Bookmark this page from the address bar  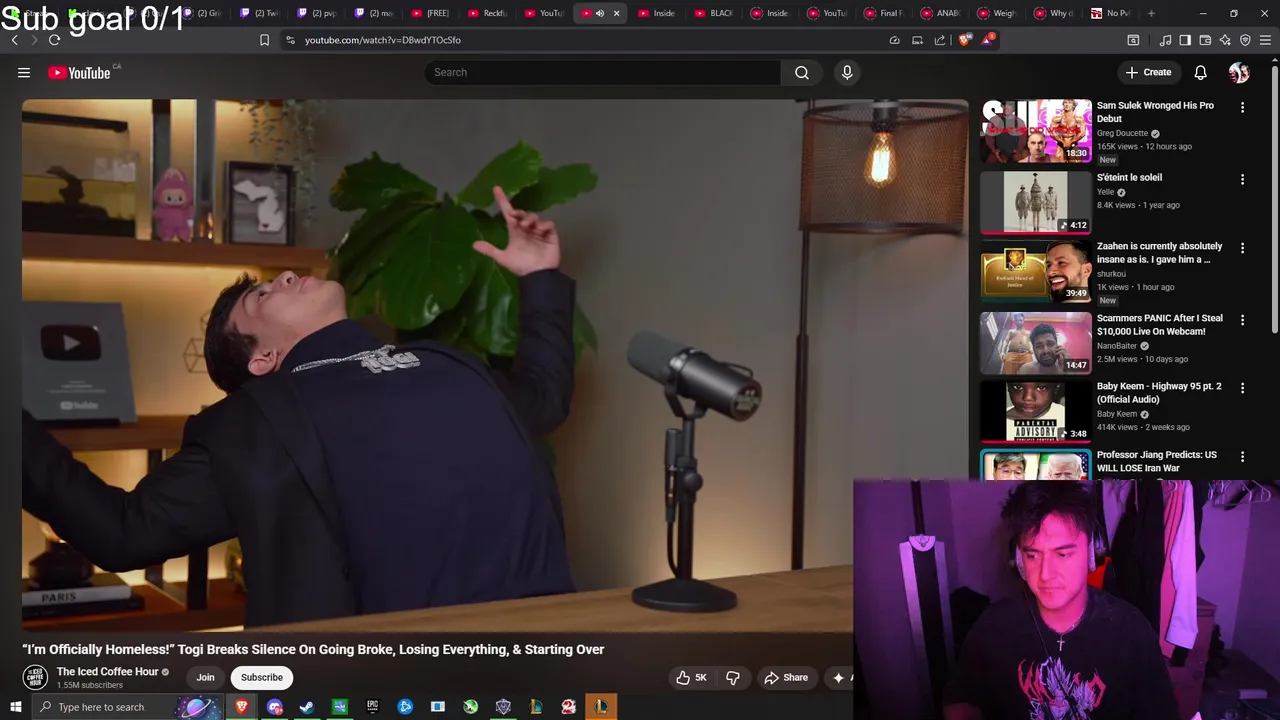tap(264, 40)
